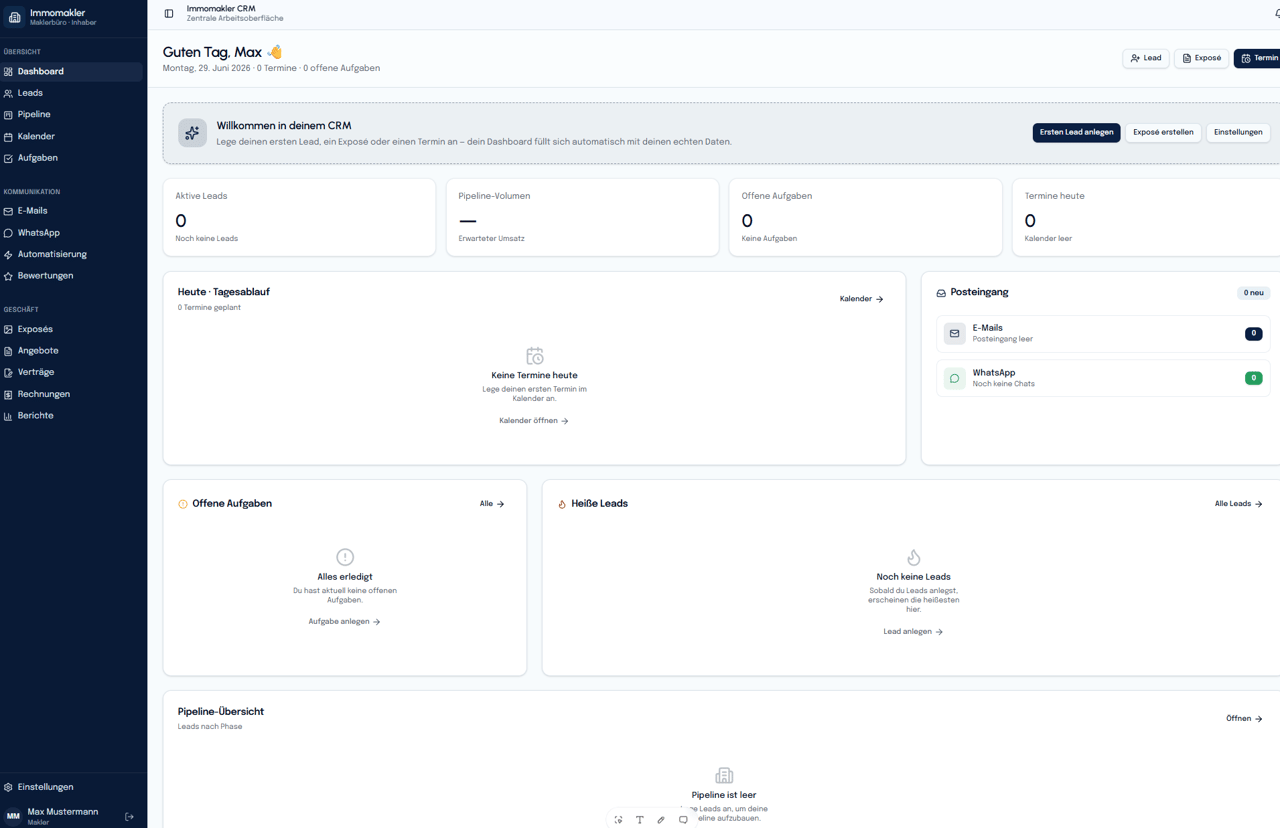Select the pencil tool in bottom toolbar
Screen dimensions: 1280x828
pyautogui.click(x=661, y=820)
